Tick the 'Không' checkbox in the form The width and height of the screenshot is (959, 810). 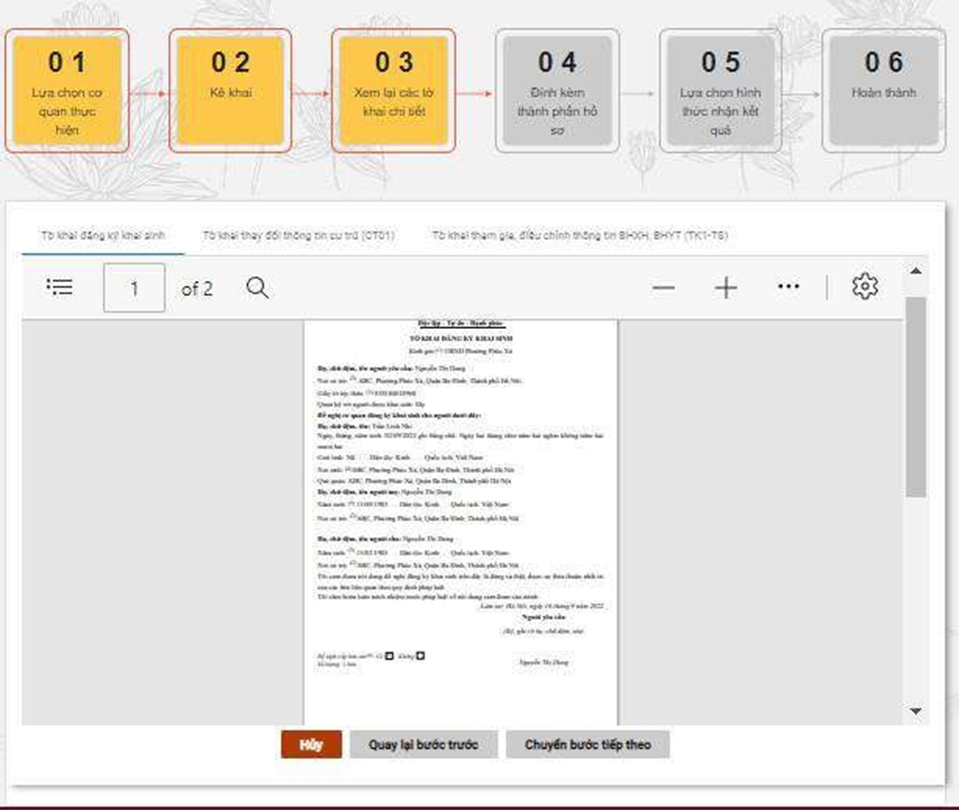pos(421,656)
